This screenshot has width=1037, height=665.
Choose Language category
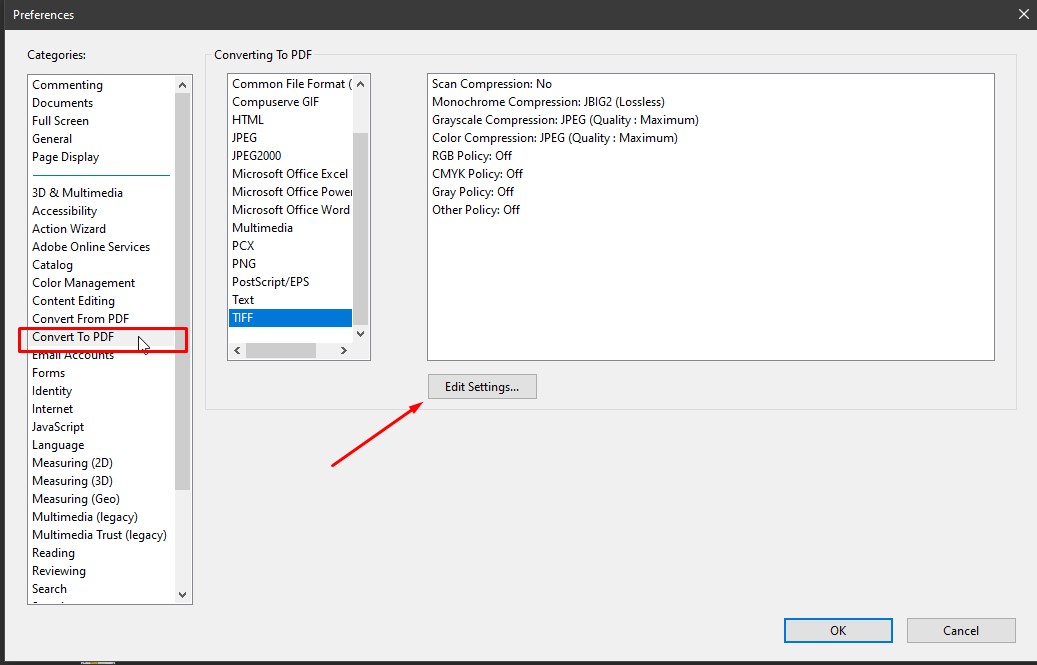(58, 445)
